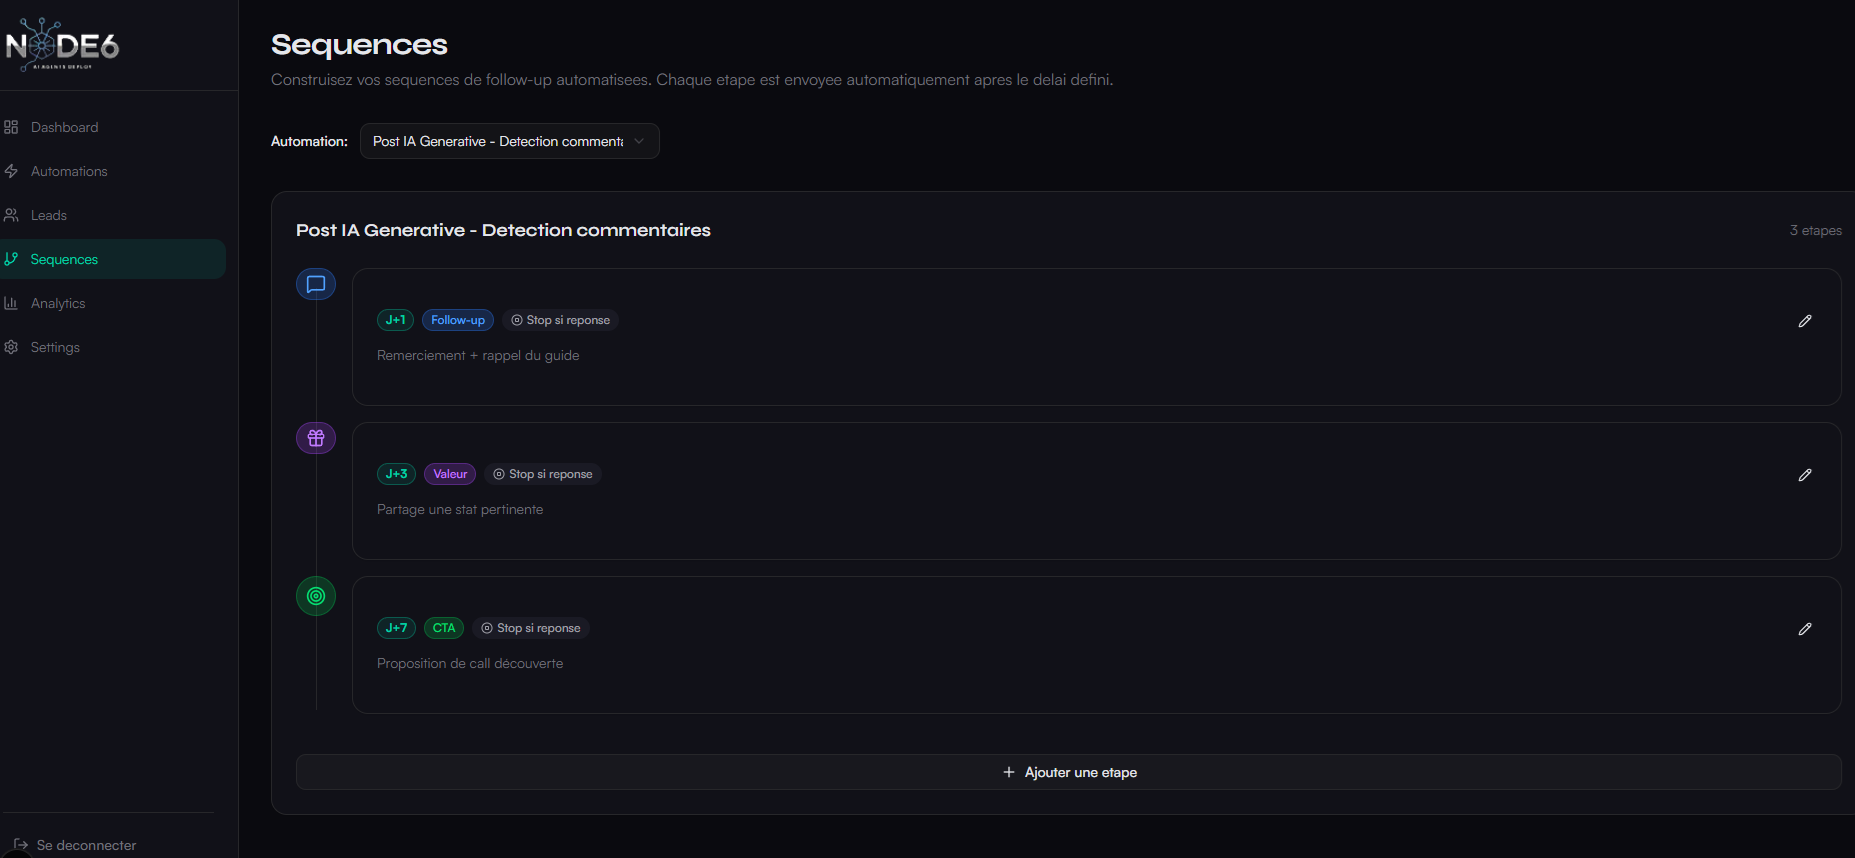Edit the J+1 Follow-up step pencil

click(1804, 321)
